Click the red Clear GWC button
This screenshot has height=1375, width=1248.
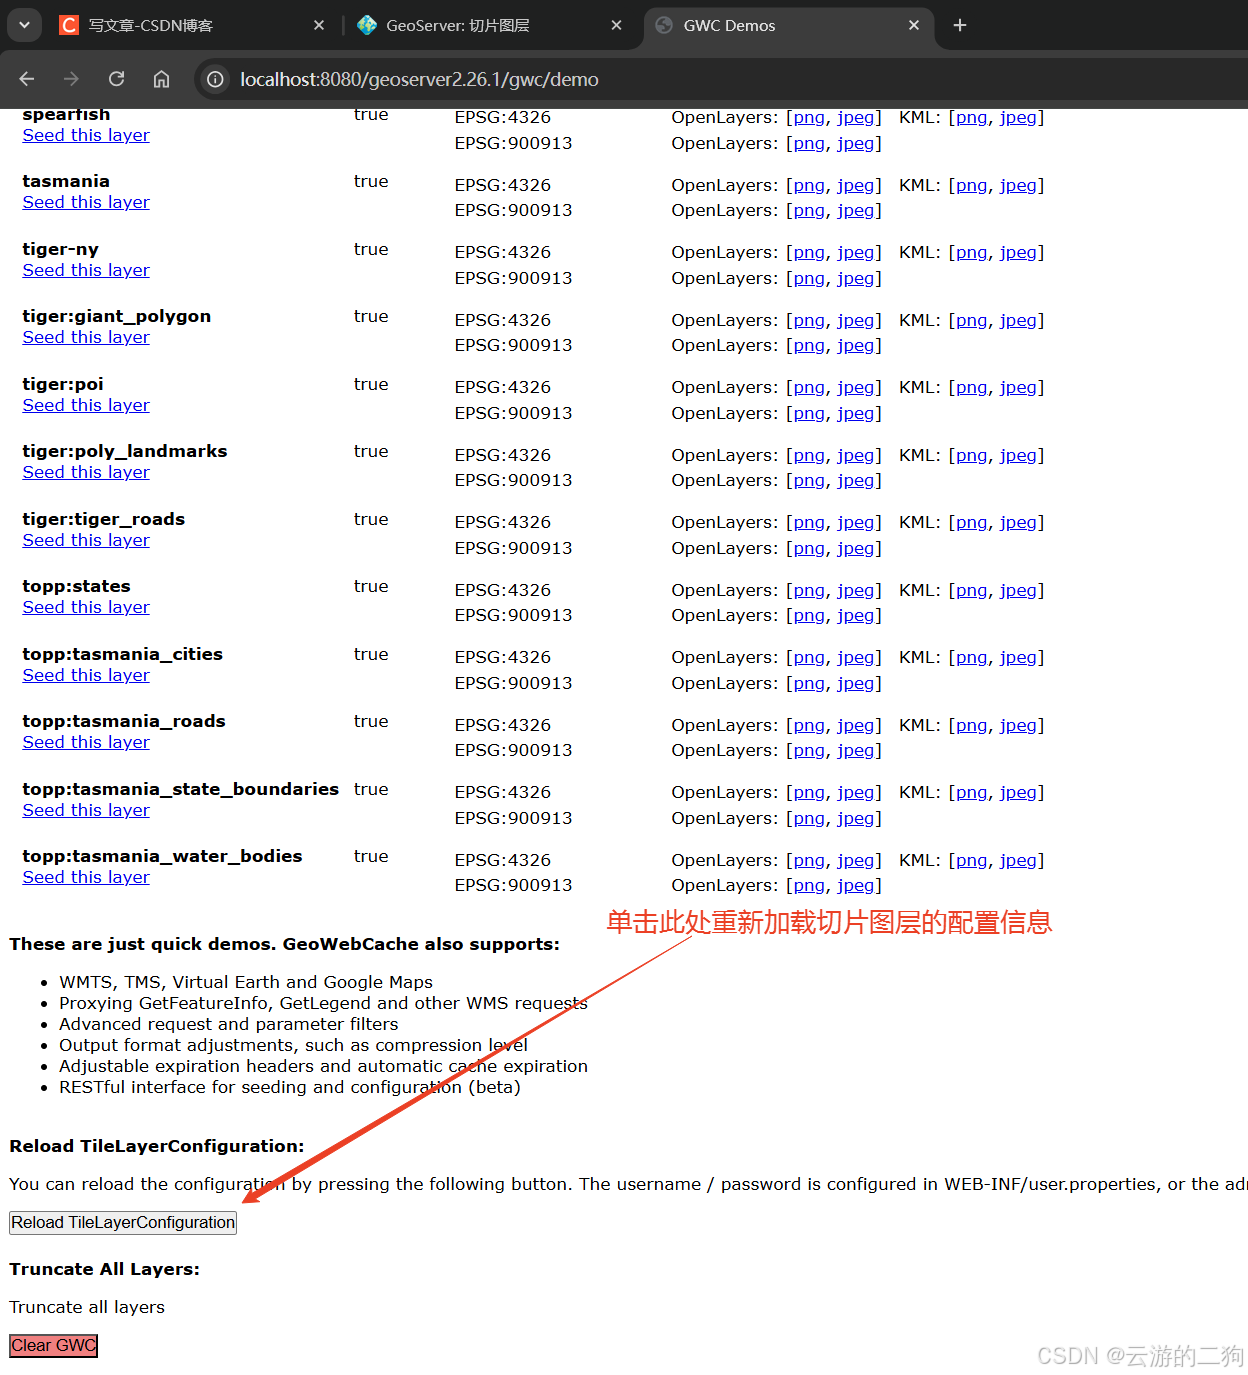54,1345
